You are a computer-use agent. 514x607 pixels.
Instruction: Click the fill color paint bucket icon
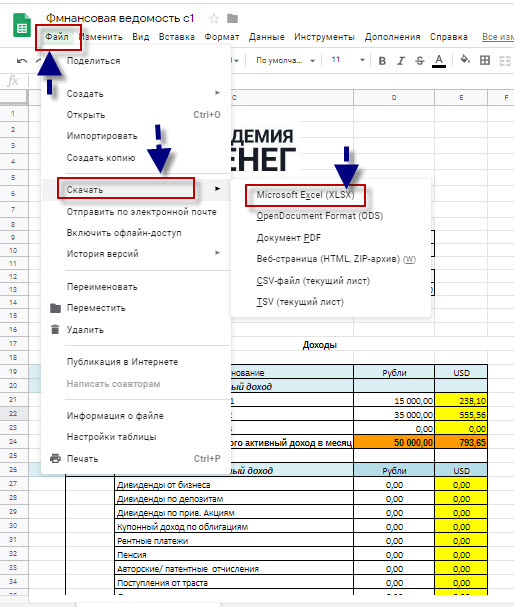465,60
